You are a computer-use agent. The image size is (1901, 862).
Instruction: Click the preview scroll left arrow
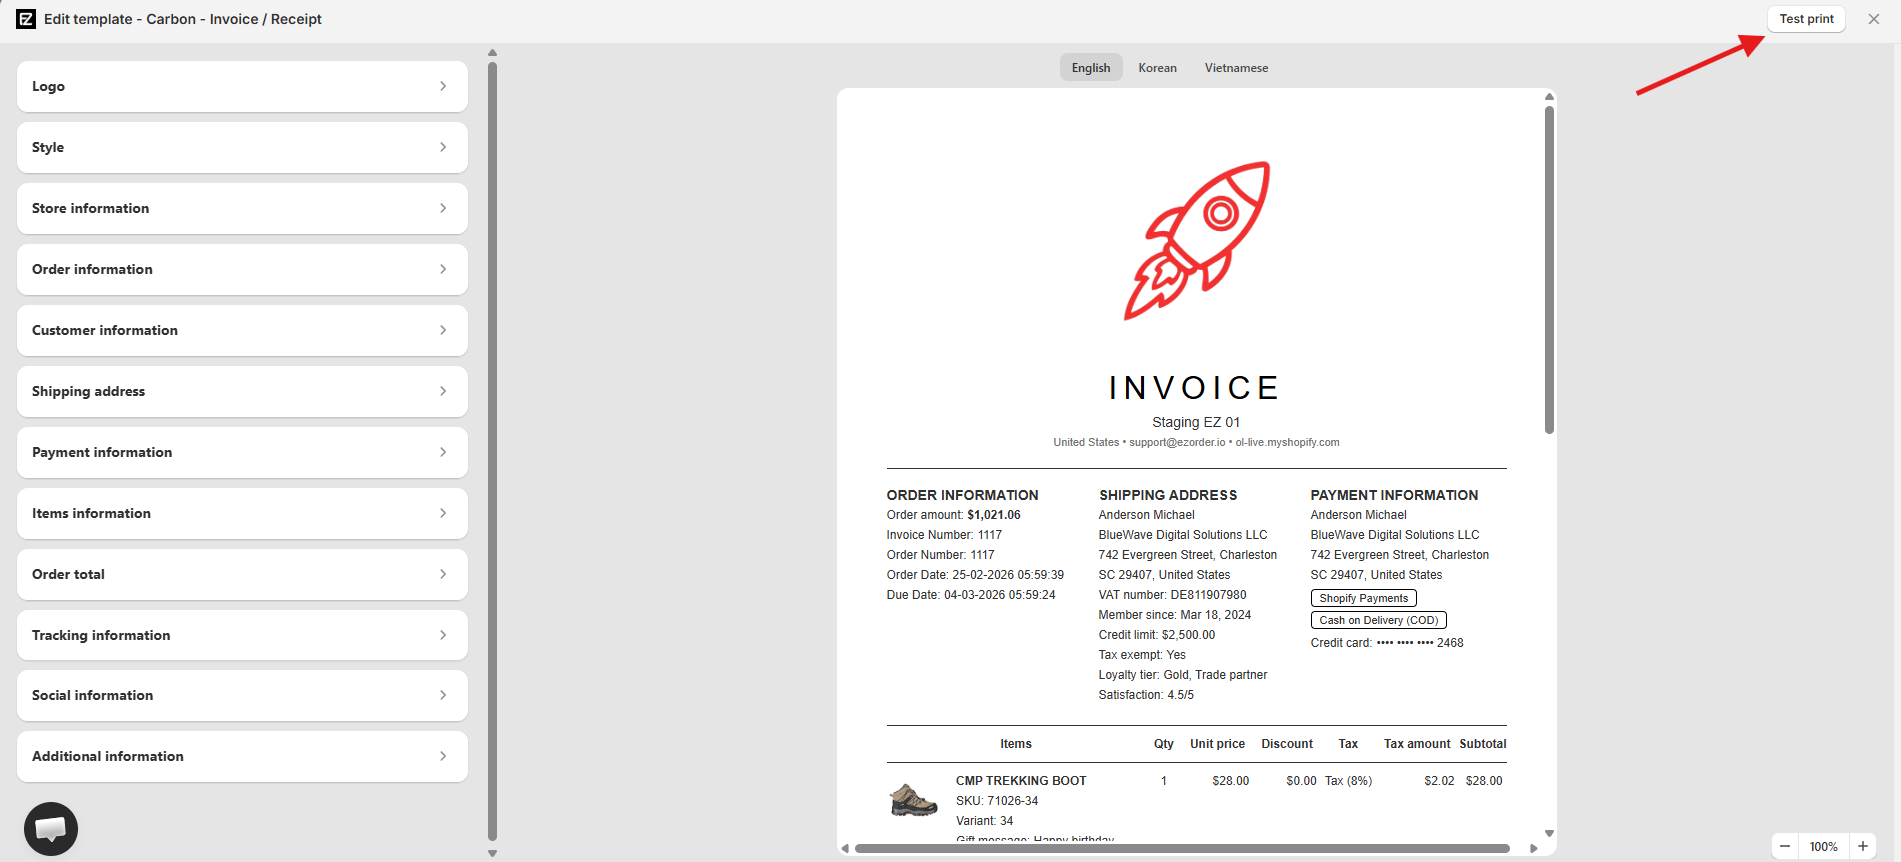(845, 848)
